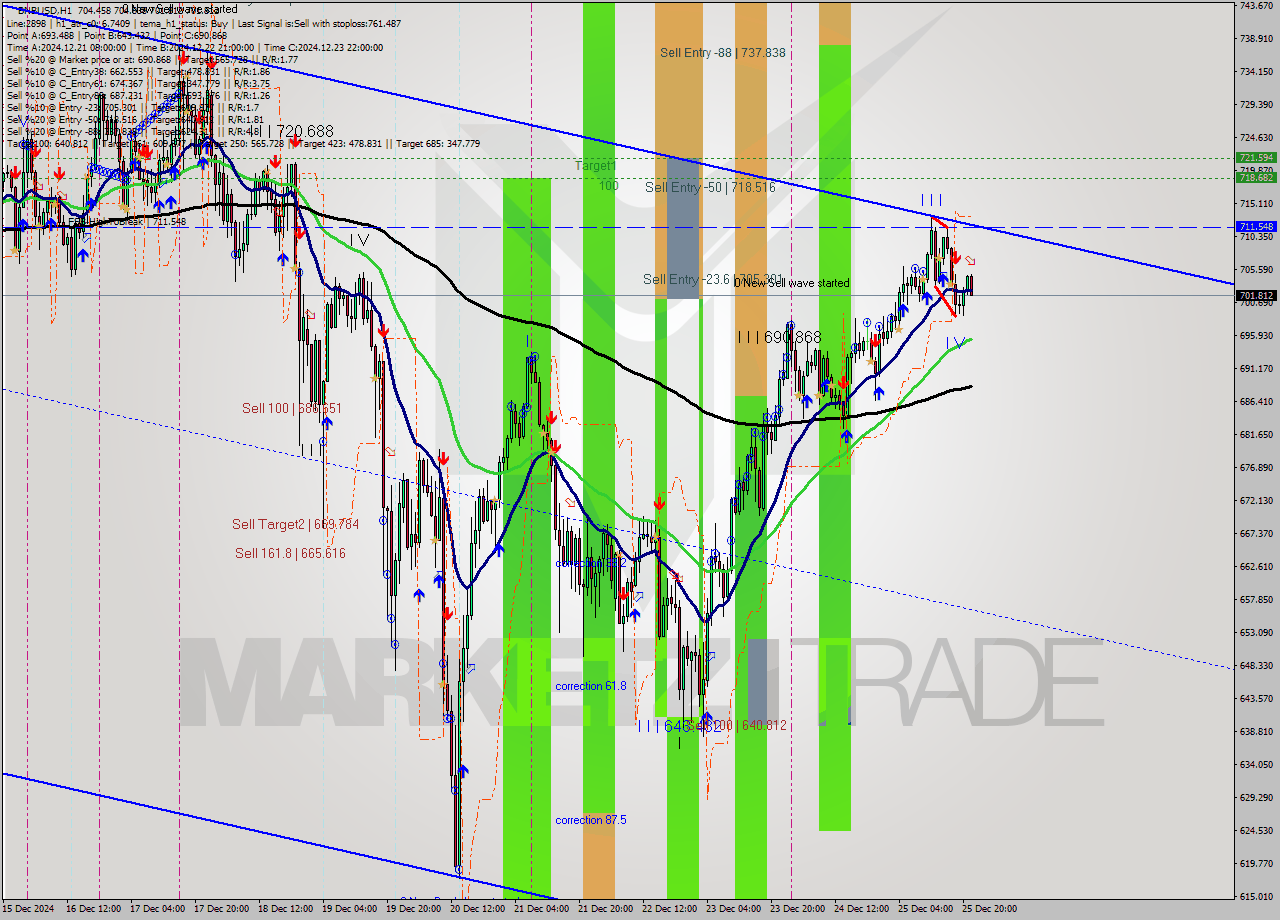Click 695.930 on the price axis
1280x920 pixels.
tap(1256, 336)
